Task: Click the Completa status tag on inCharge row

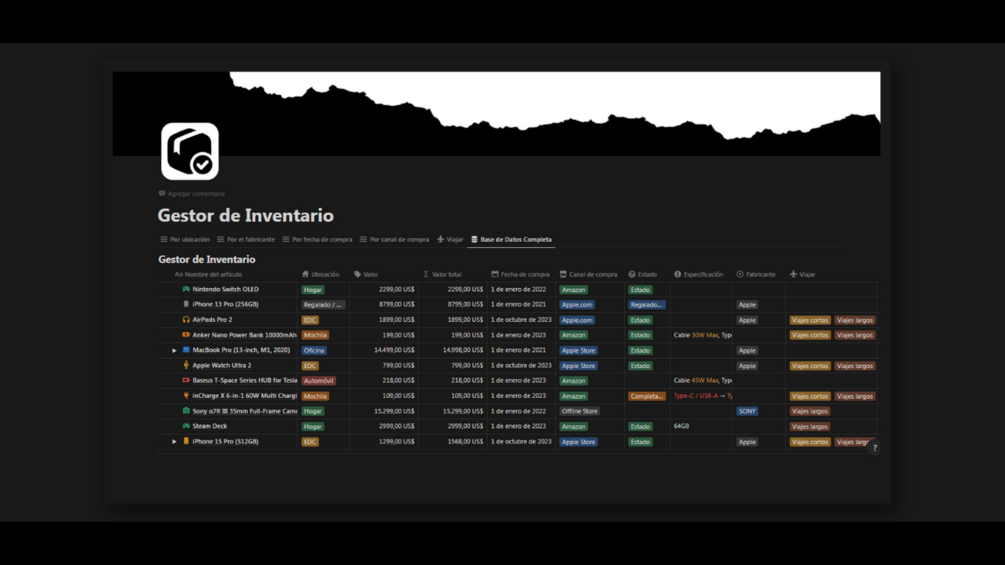Action: coord(647,396)
